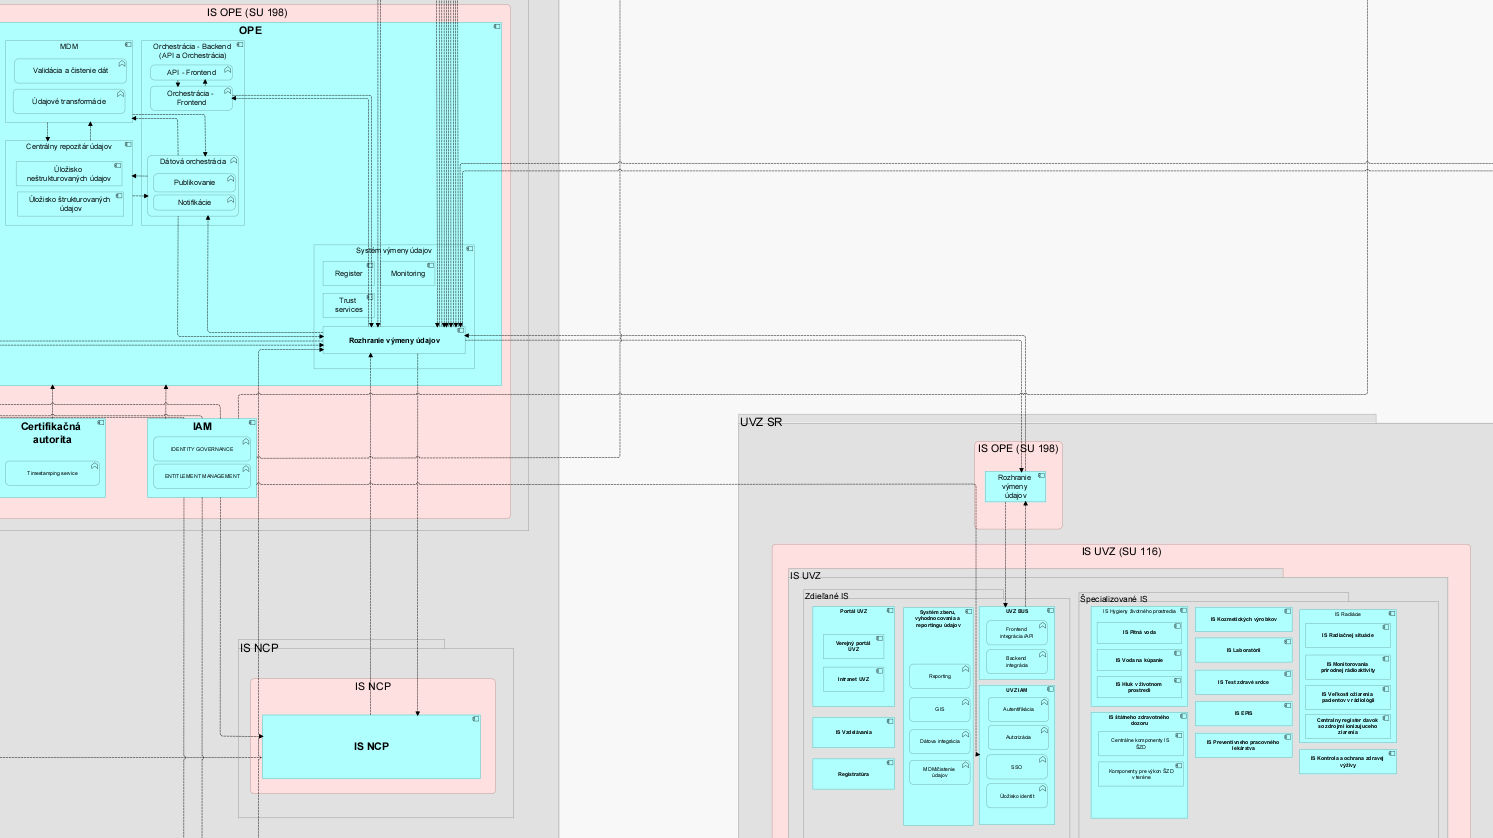Image resolution: width=1493 pixels, height=838 pixels.
Task: Select the Monitoring component box
Action: (408, 273)
